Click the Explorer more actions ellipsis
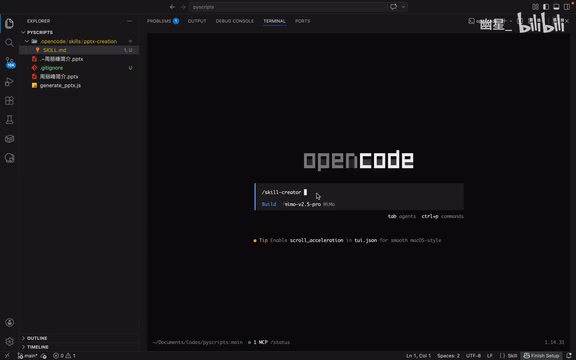Image resolution: width=576 pixels, height=360 pixels. [129, 21]
